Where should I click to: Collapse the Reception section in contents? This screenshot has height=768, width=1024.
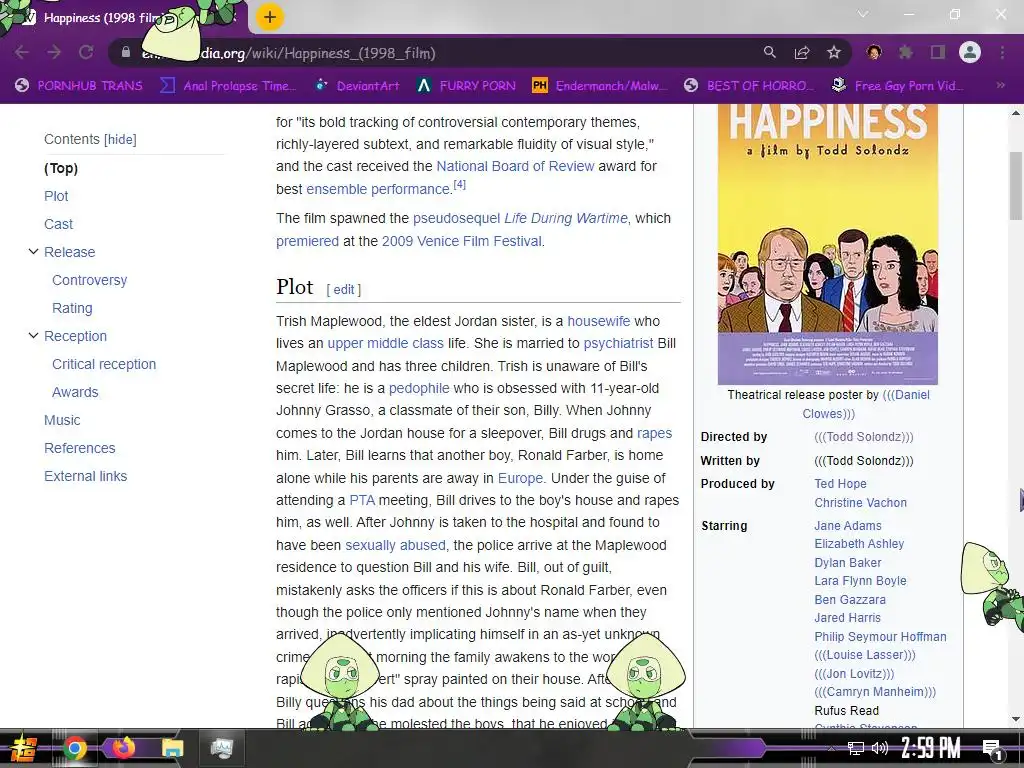33,336
